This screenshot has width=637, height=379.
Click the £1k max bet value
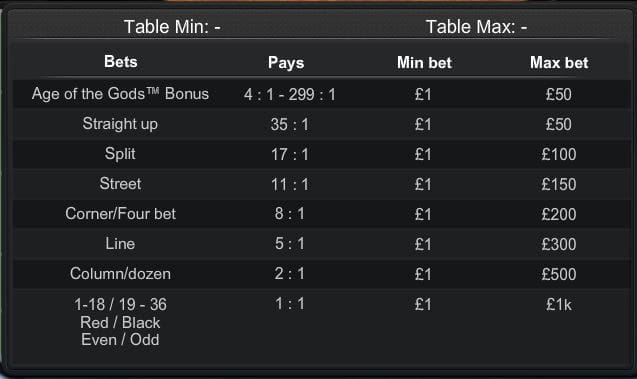pos(559,305)
